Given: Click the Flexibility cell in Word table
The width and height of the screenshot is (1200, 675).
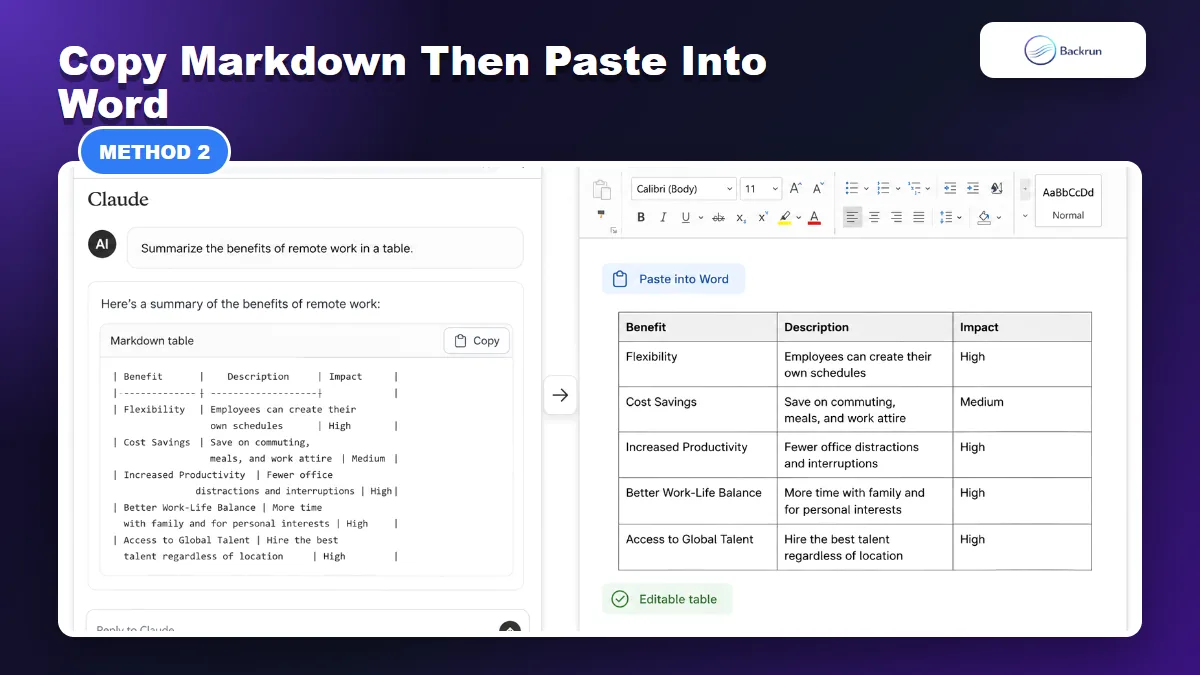Looking at the screenshot, I should (x=698, y=364).
